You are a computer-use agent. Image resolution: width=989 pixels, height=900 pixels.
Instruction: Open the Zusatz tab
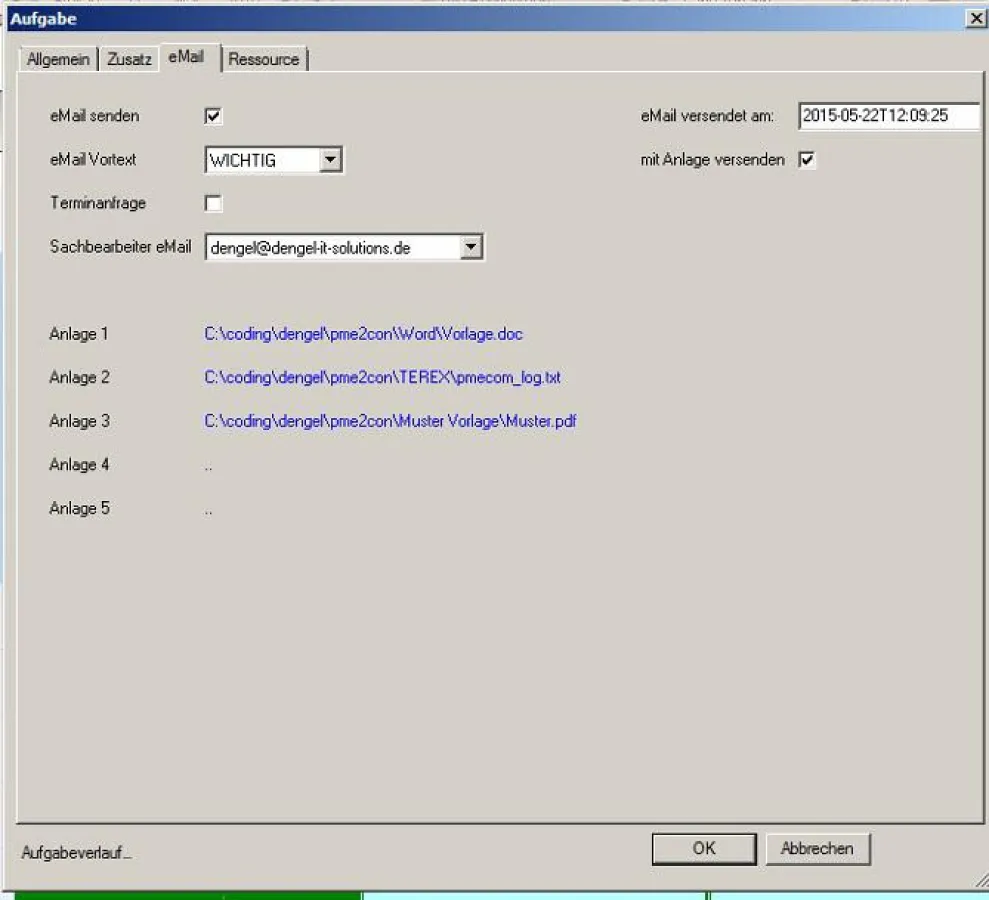[129, 59]
